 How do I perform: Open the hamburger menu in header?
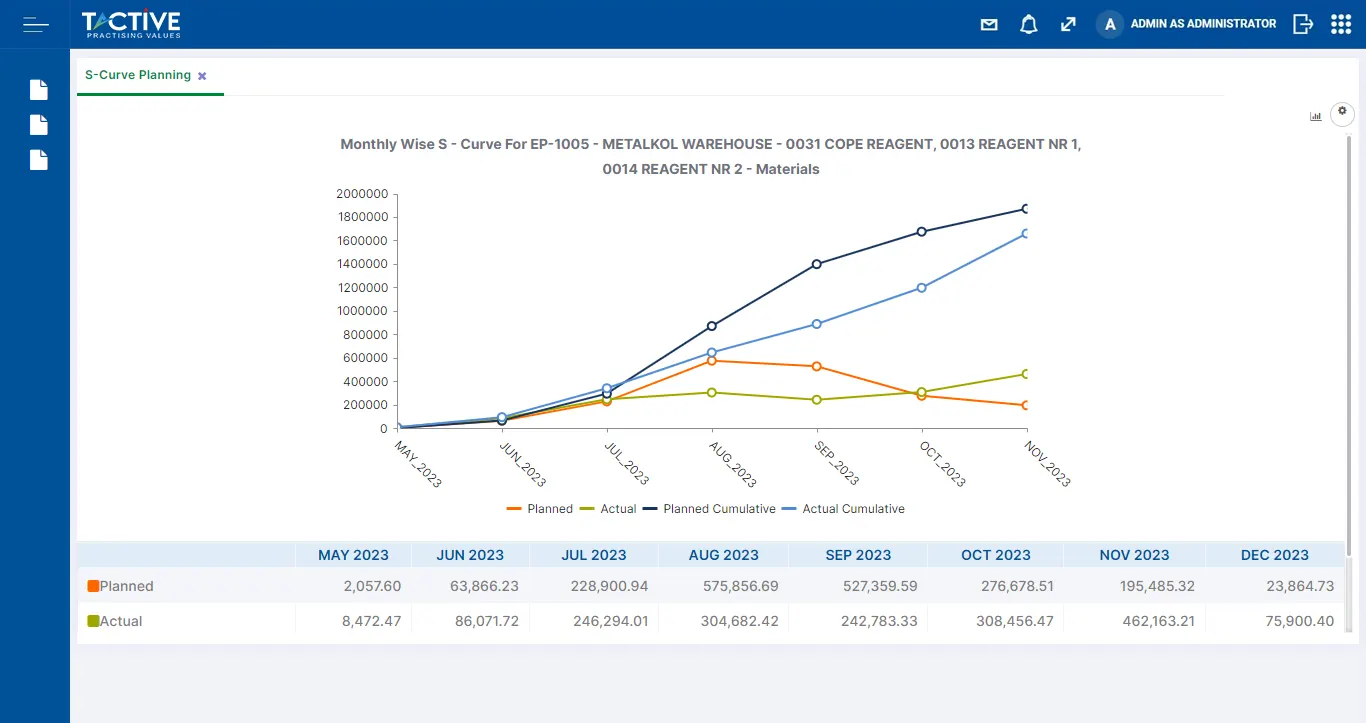point(36,24)
